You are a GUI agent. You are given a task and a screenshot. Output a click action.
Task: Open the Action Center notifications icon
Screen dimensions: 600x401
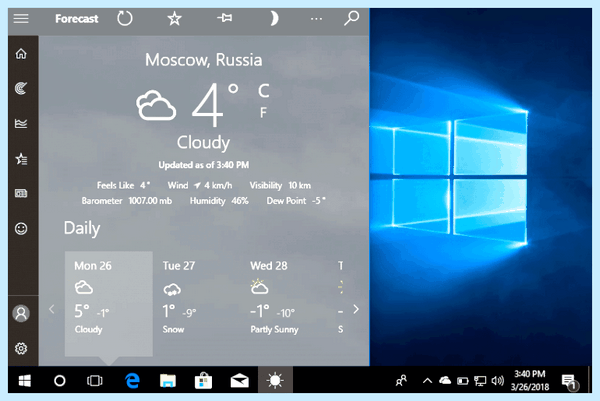point(569,381)
